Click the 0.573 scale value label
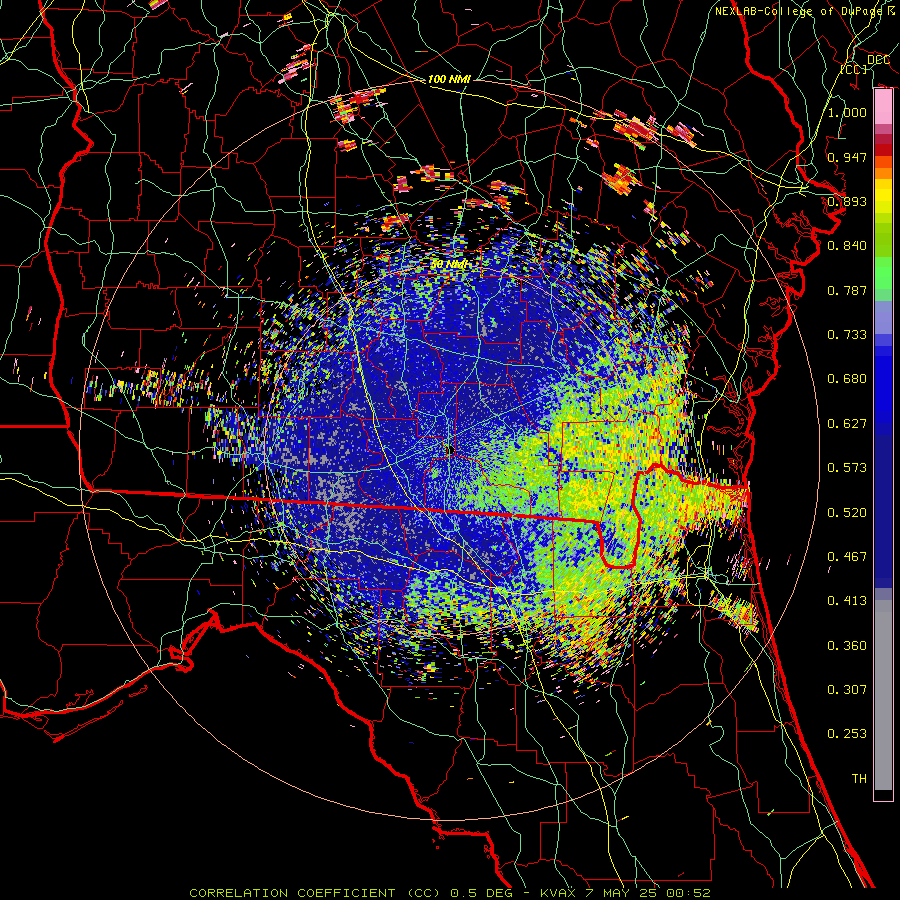The width and height of the screenshot is (900, 900). coord(847,468)
